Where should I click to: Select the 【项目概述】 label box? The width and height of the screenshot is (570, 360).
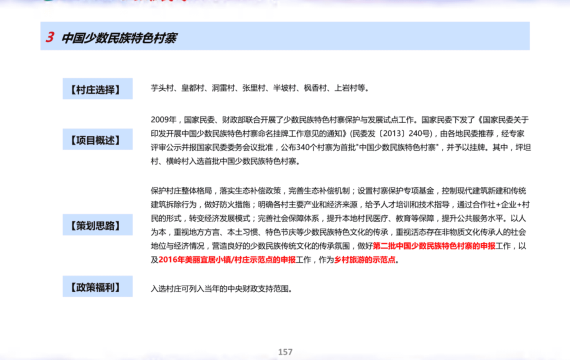(x=97, y=139)
